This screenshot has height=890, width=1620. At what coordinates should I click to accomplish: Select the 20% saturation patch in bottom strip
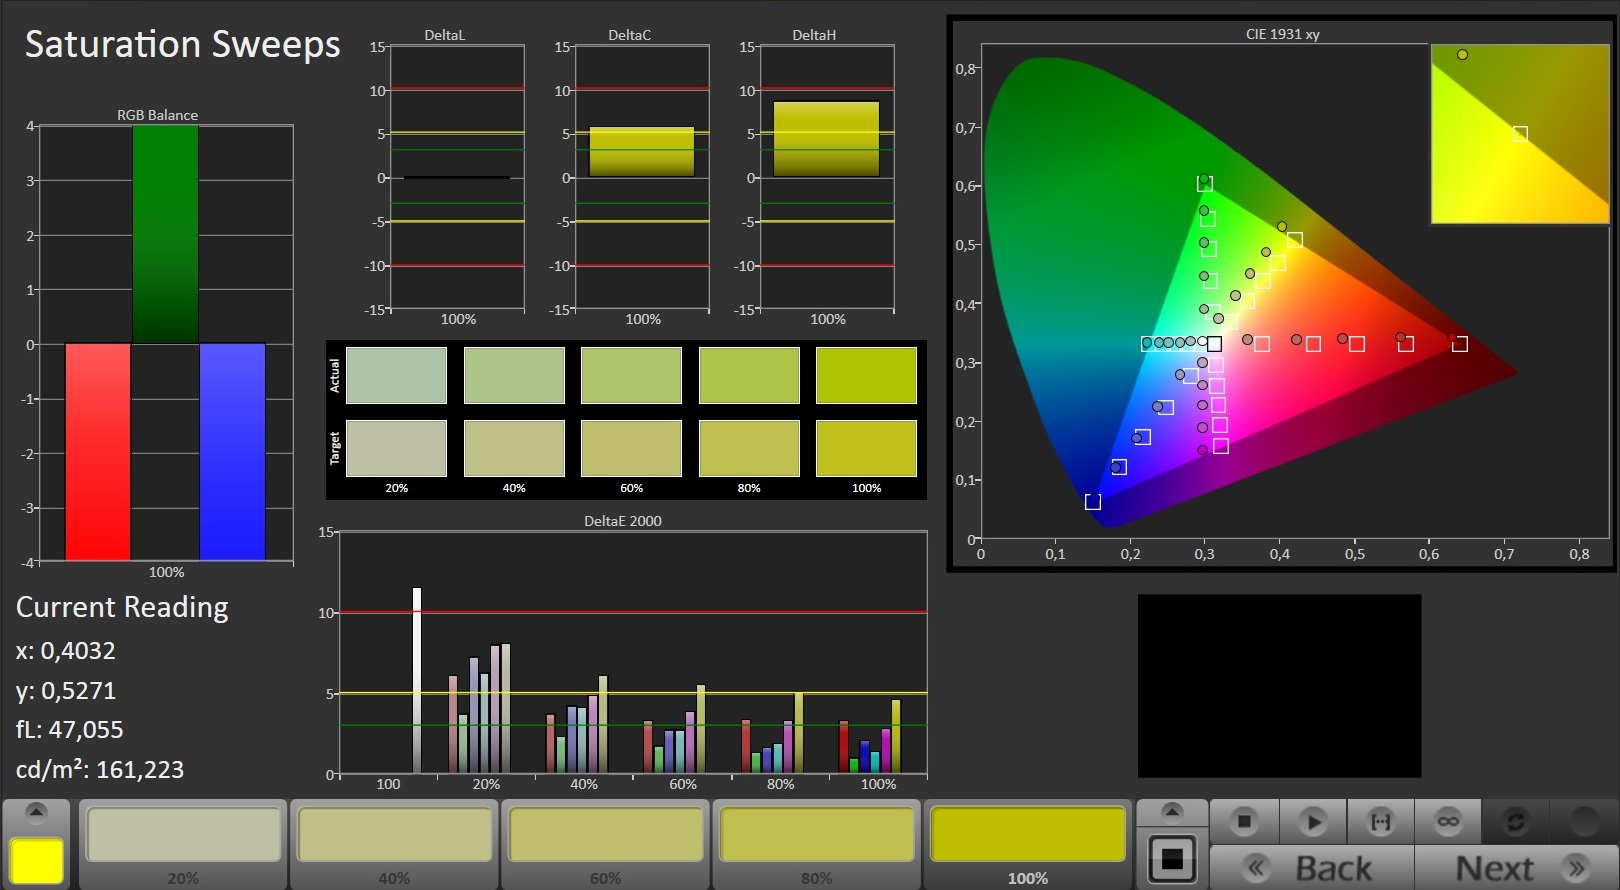click(184, 835)
